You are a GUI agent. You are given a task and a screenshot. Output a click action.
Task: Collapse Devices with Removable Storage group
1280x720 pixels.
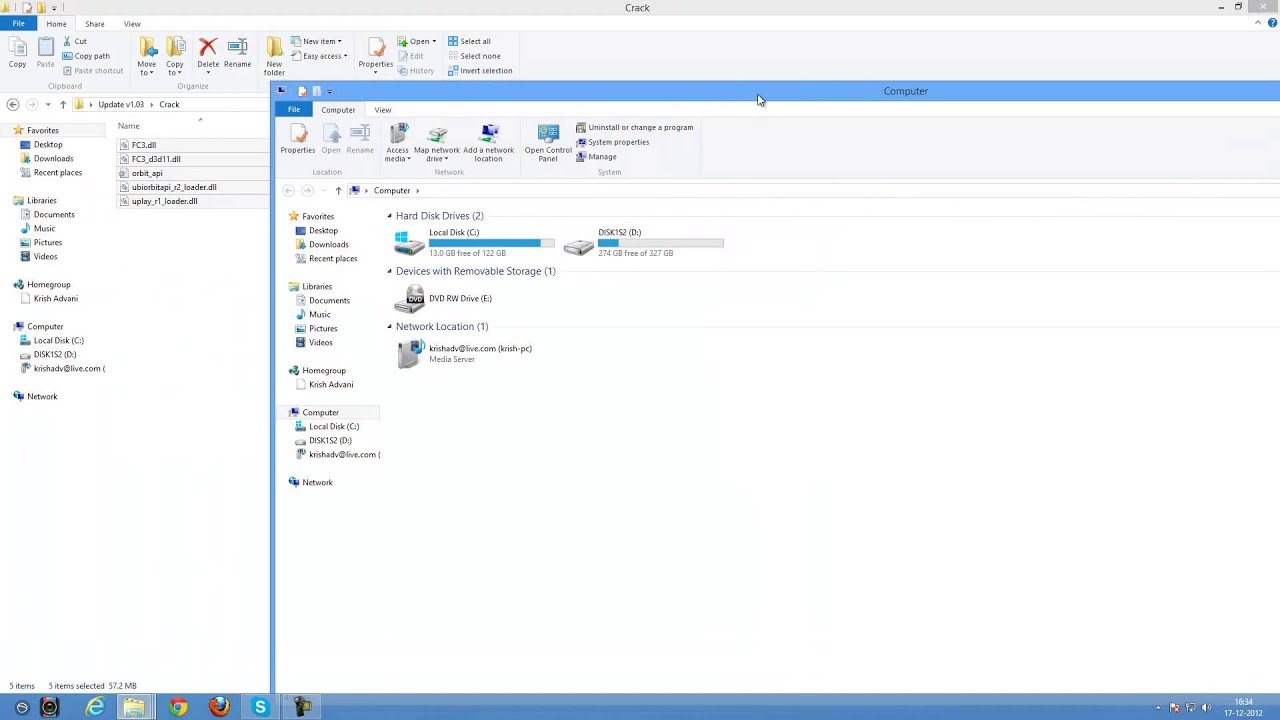[x=390, y=271]
